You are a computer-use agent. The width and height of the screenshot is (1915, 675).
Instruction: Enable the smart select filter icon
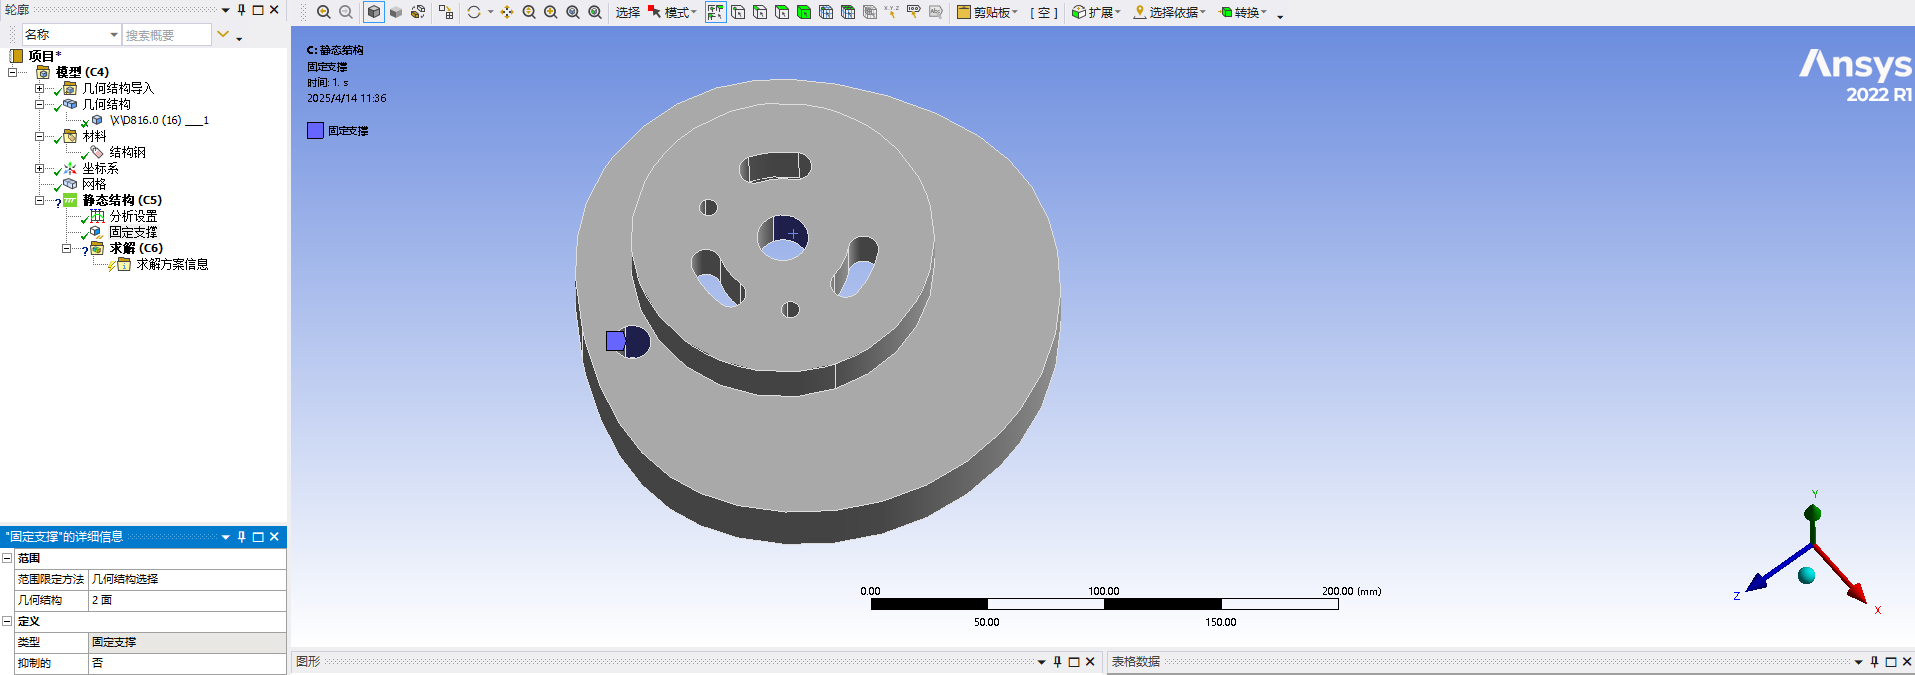[x=715, y=12]
